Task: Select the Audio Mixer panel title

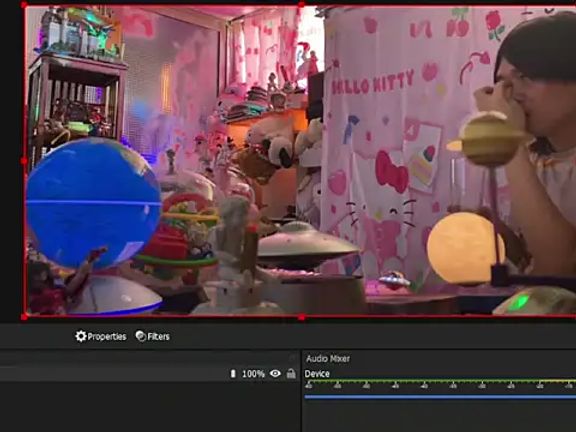Action: point(328,359)
